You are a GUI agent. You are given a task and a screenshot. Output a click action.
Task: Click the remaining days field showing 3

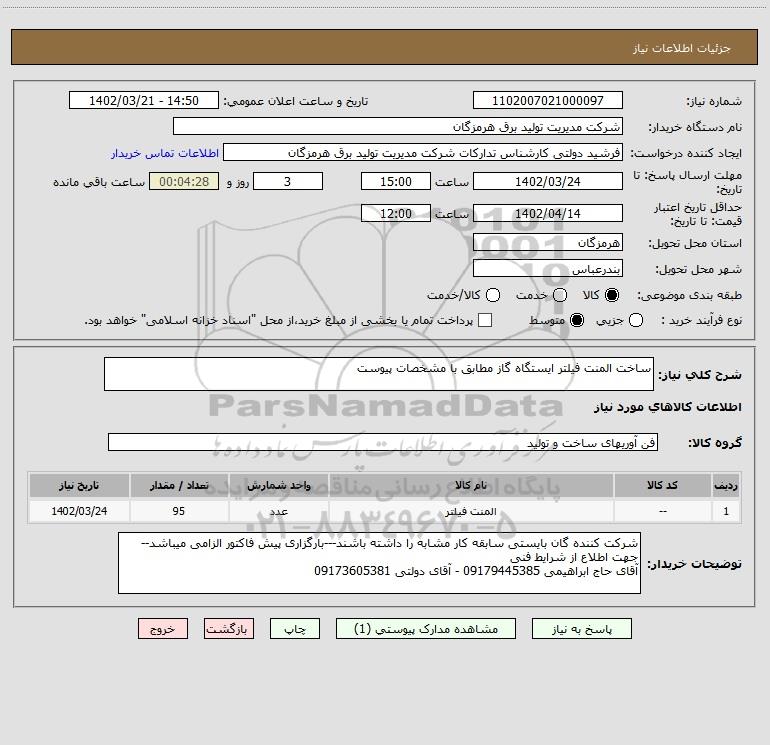(x=288, y=181)
